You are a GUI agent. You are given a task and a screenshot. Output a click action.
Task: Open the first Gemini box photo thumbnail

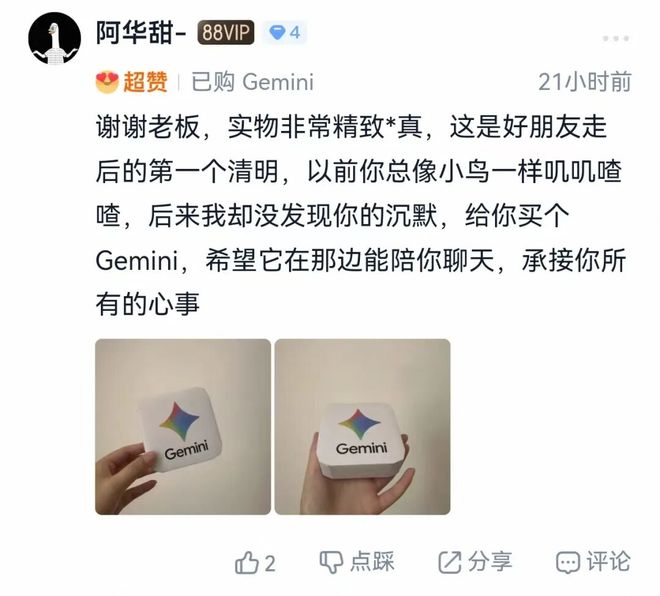183,427
